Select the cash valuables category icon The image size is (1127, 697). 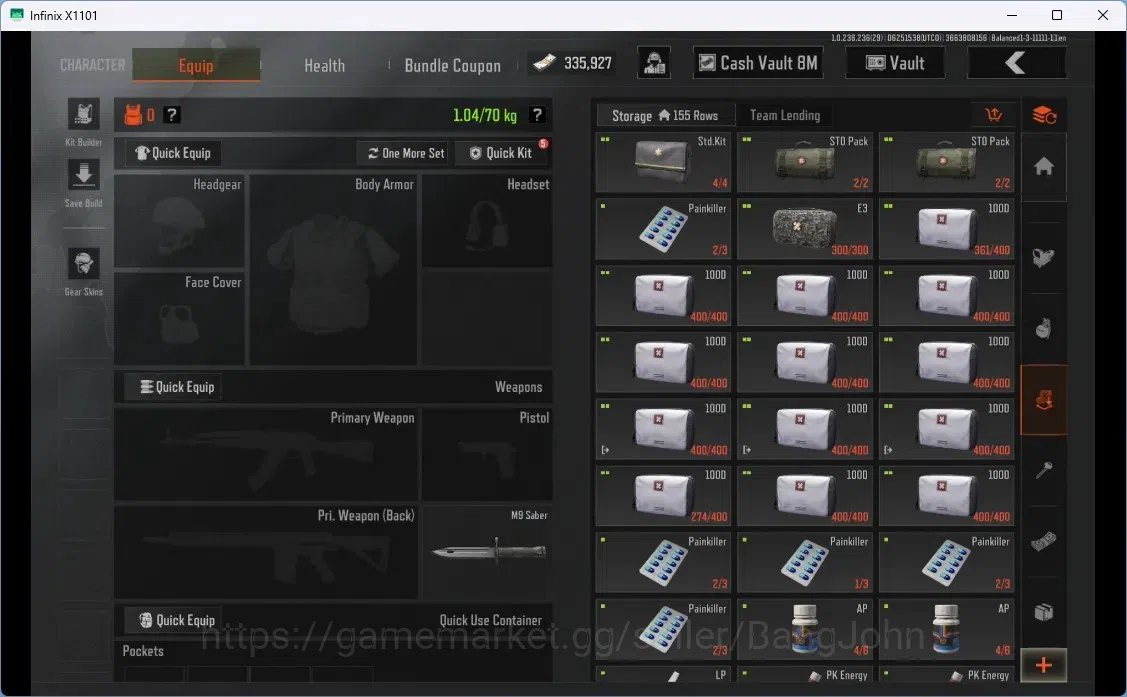[x=1044, y=541]
